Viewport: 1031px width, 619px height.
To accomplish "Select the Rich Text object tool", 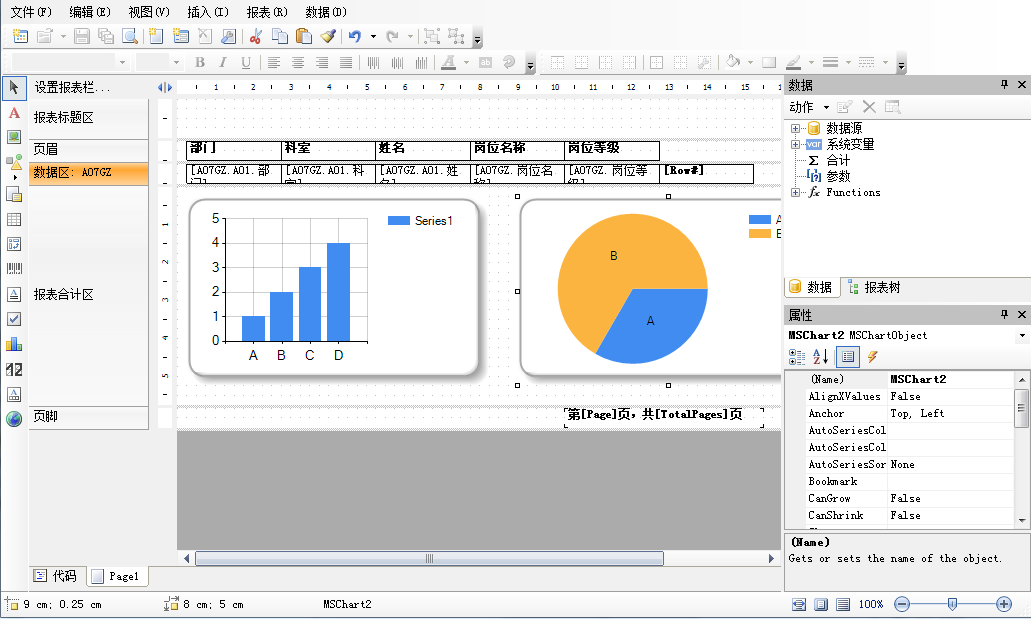I will click(x=14, y=294).
